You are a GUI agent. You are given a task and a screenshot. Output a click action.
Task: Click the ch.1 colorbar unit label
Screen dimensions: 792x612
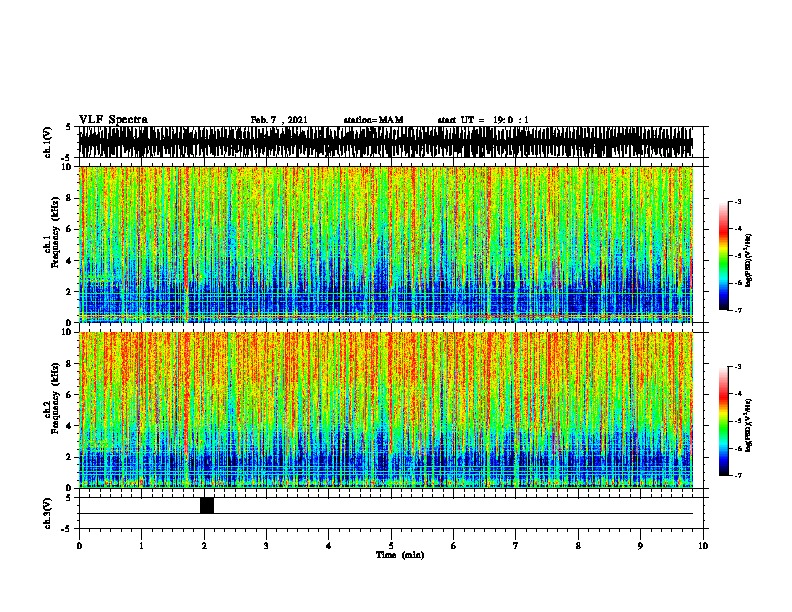click(749, 260)
